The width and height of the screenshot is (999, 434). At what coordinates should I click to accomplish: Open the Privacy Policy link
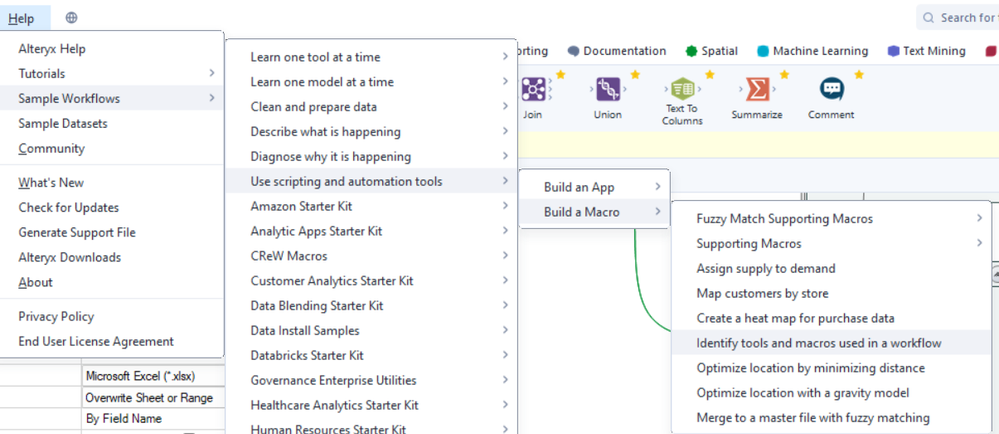pos(111,316)
